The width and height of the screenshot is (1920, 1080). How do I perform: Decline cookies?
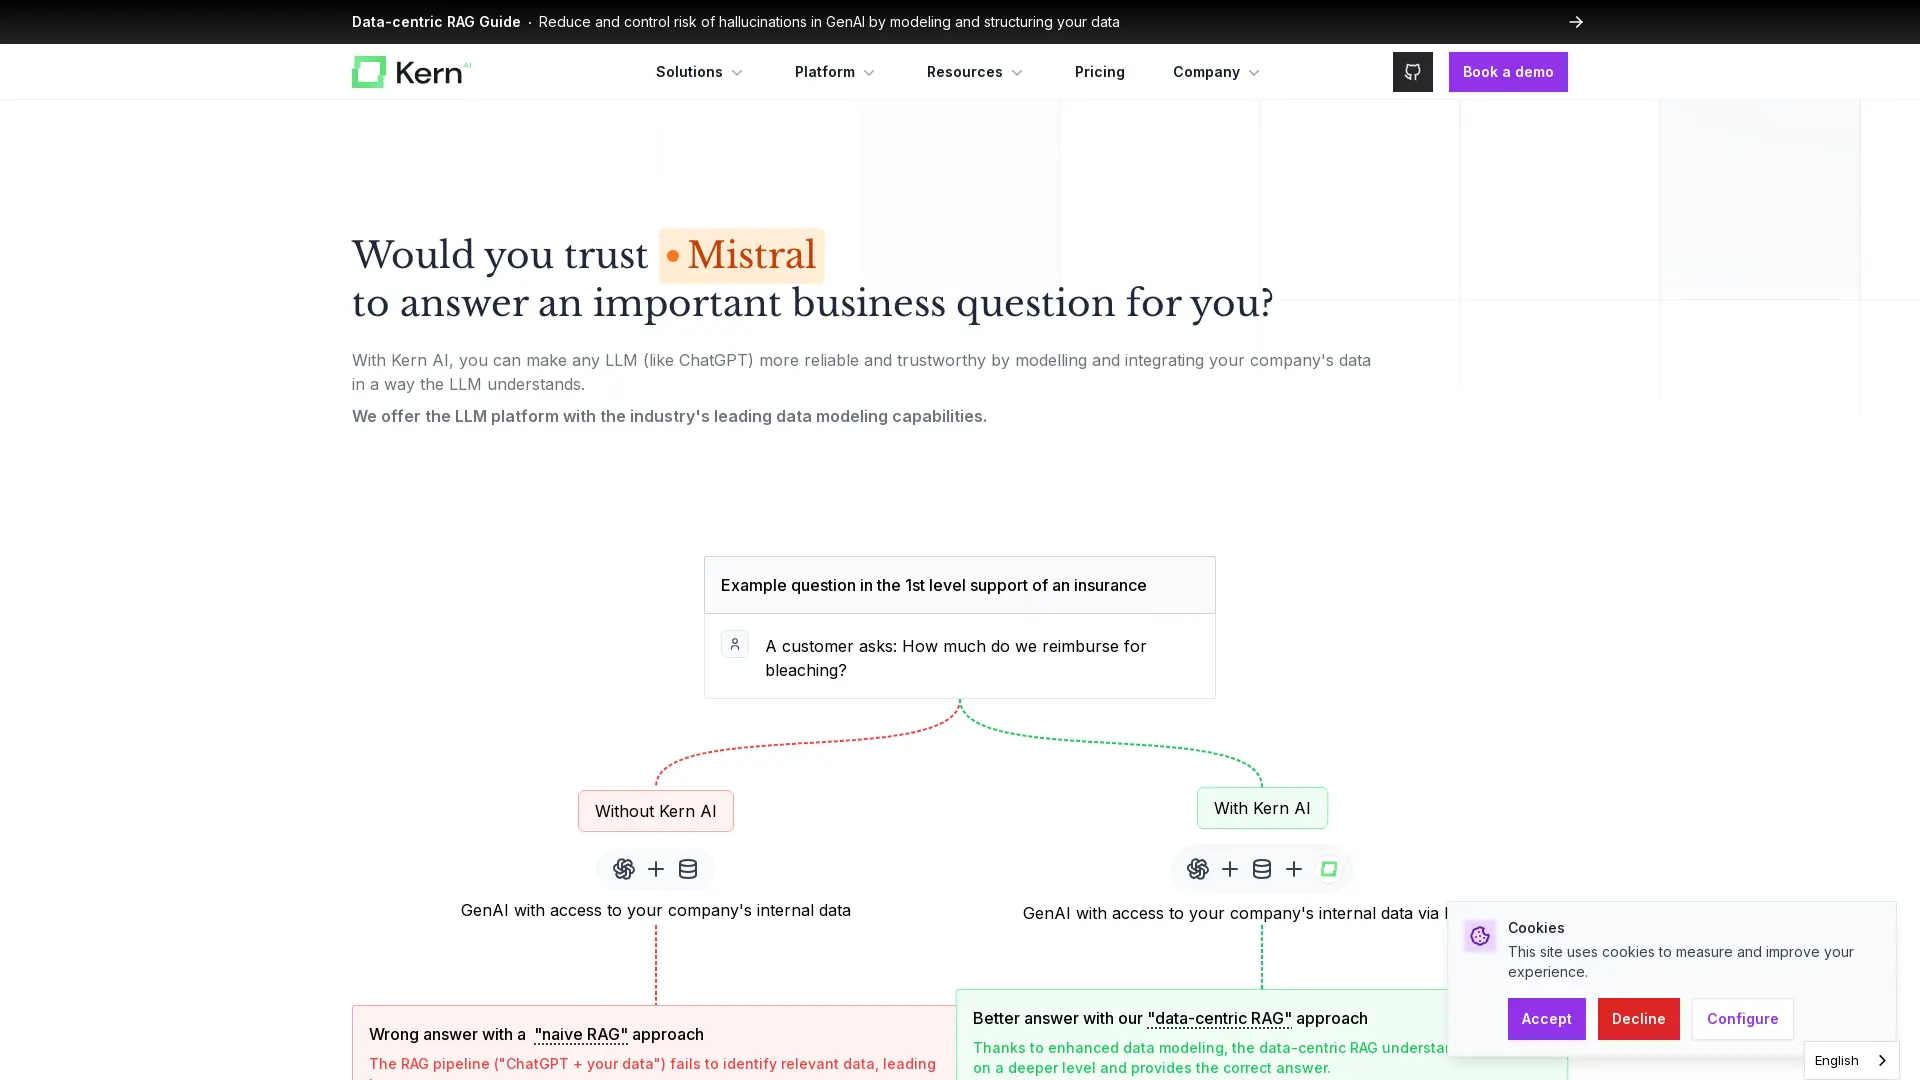pyautogui.click(x=1638, y=1019)
